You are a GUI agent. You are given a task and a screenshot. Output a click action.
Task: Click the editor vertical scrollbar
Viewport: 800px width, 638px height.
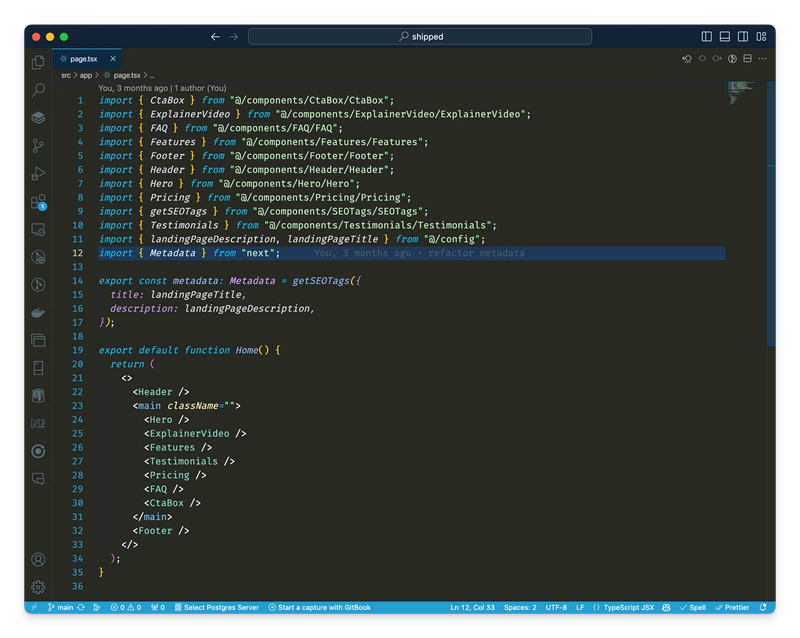[771, 214]
